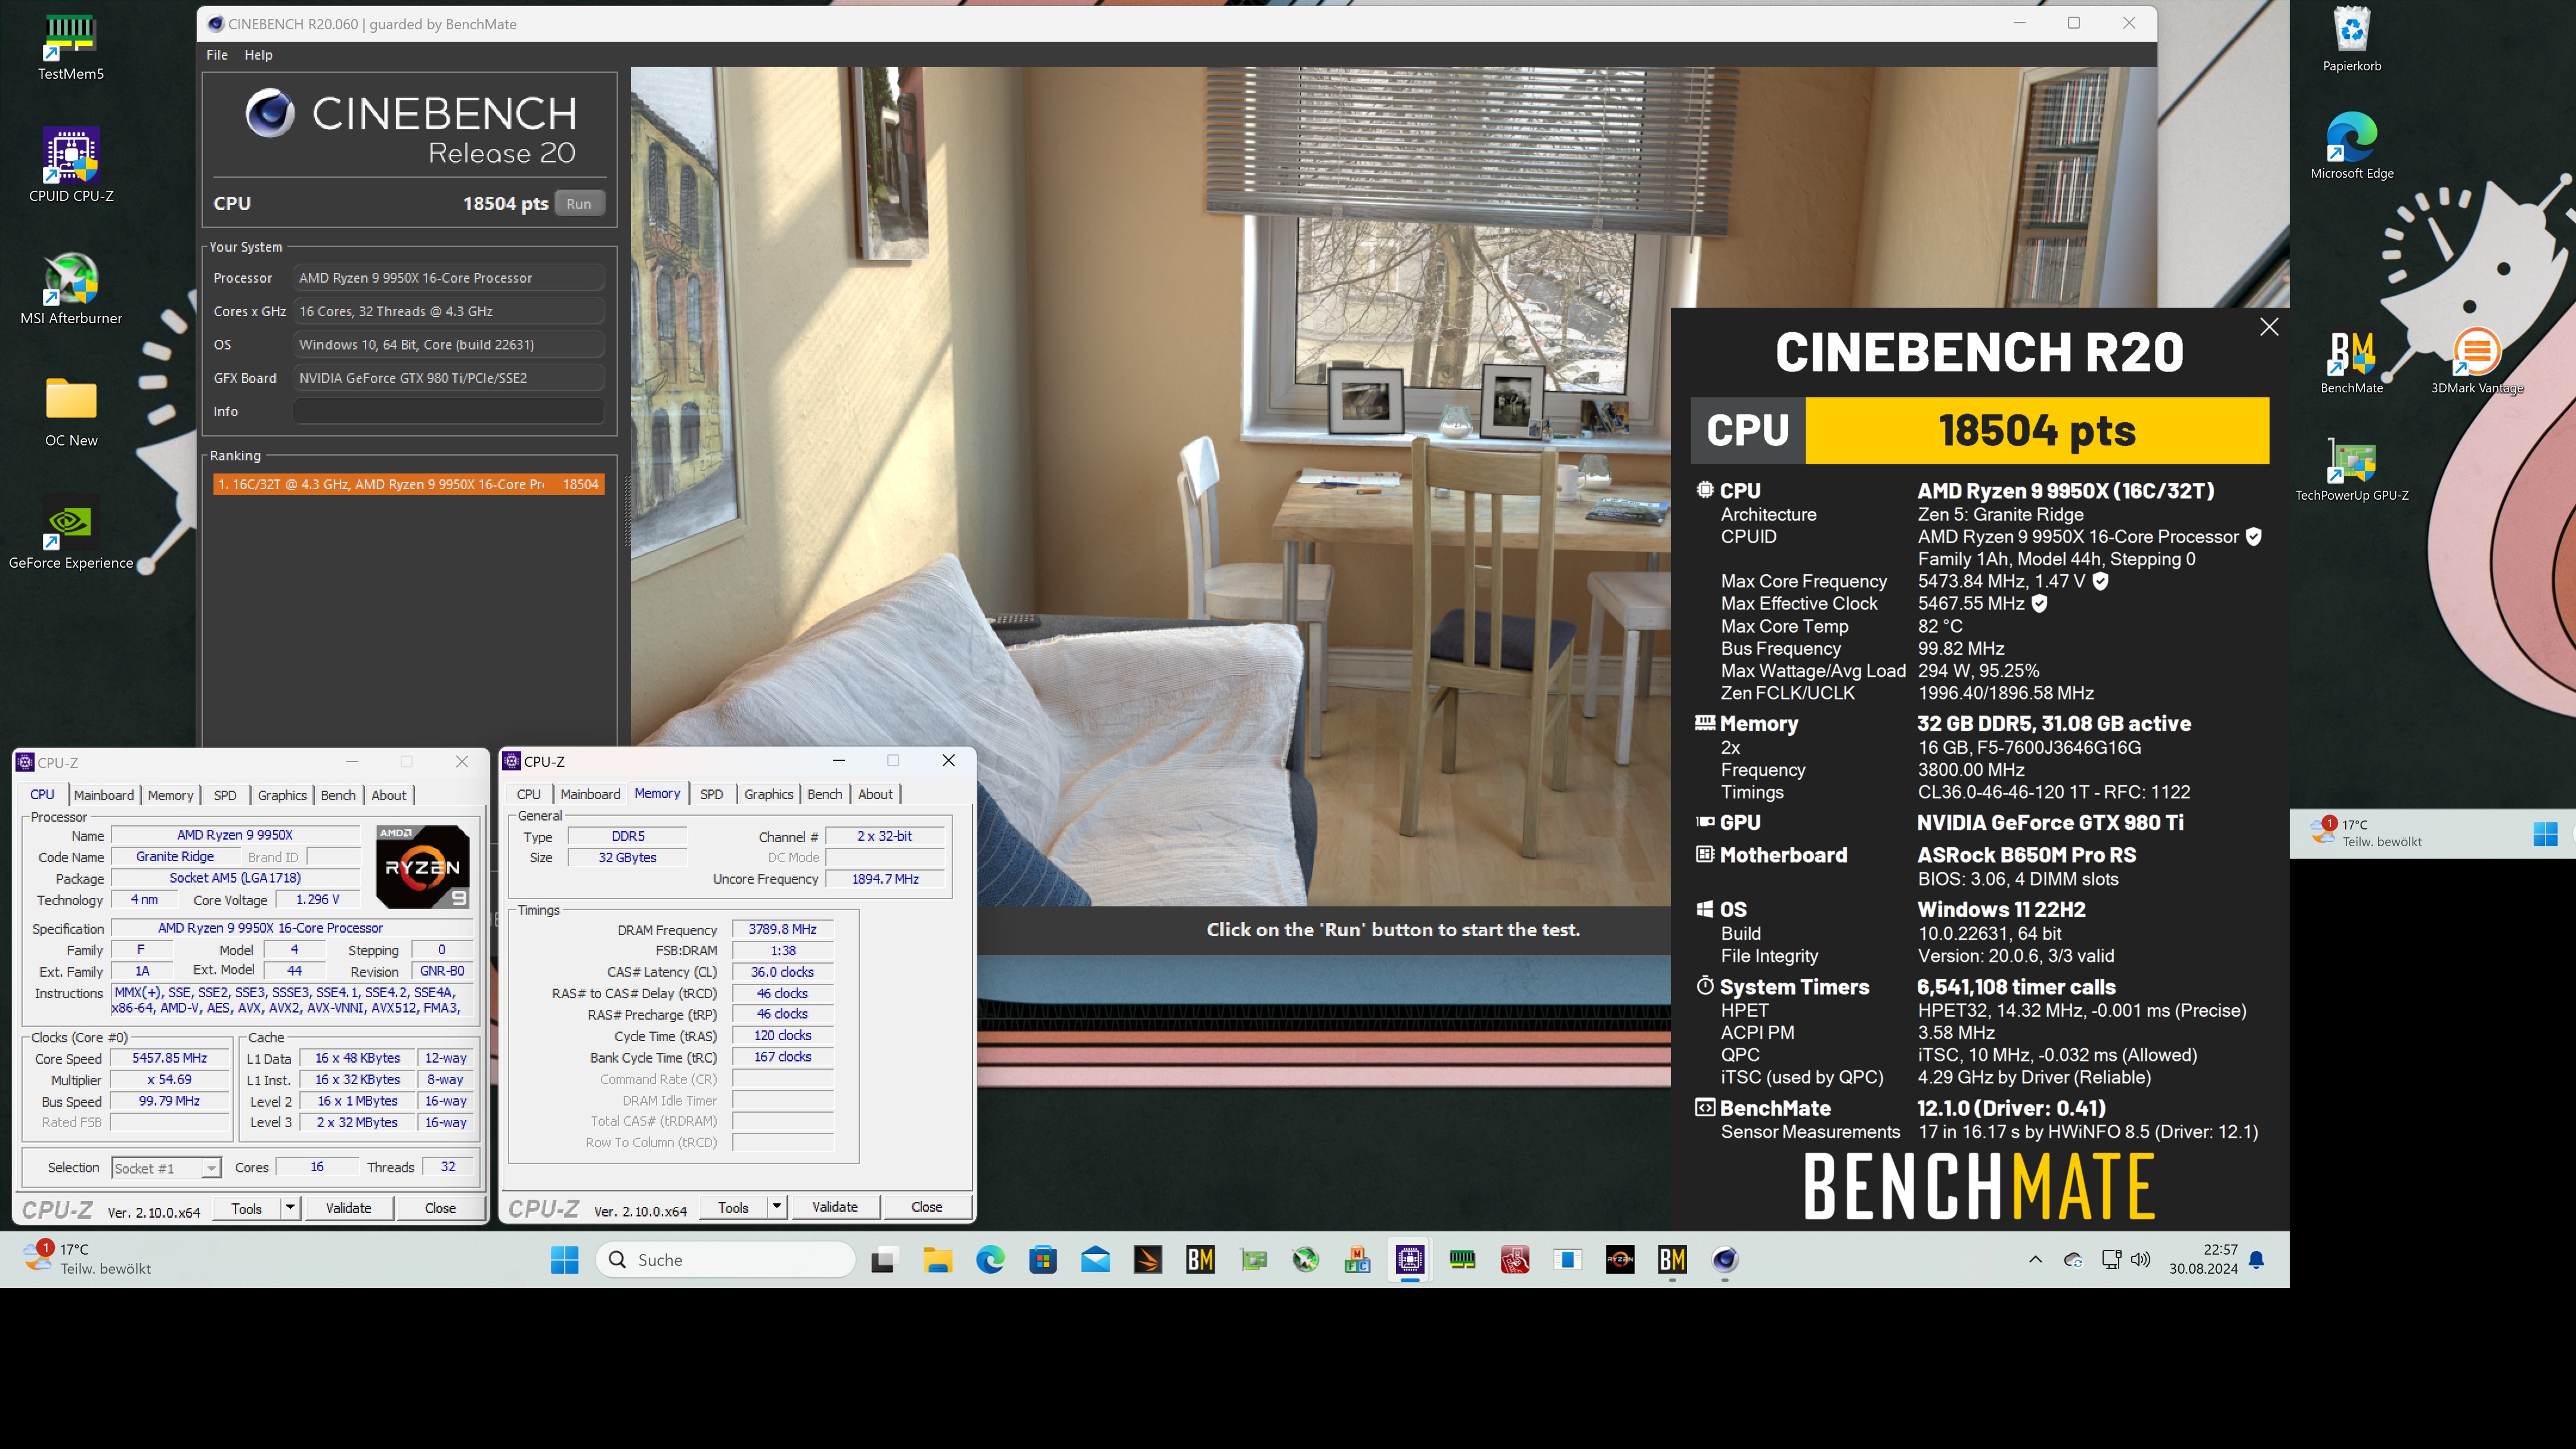Click the Suche search box on taskbar

click(726, 1259)
